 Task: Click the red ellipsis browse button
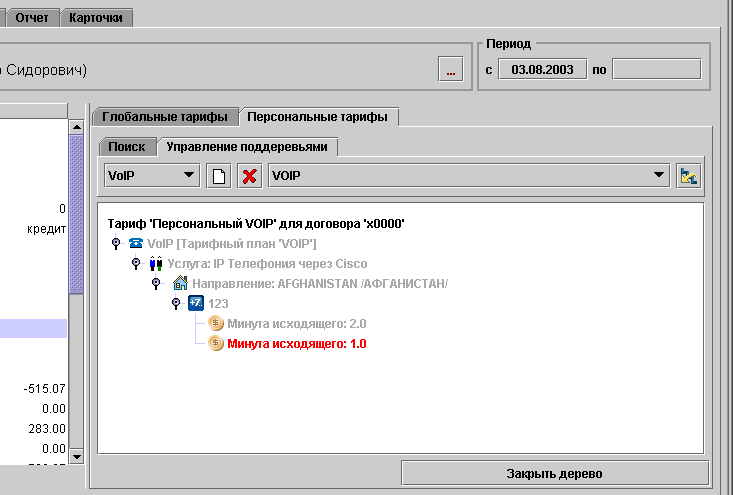(x=451, y=70)
